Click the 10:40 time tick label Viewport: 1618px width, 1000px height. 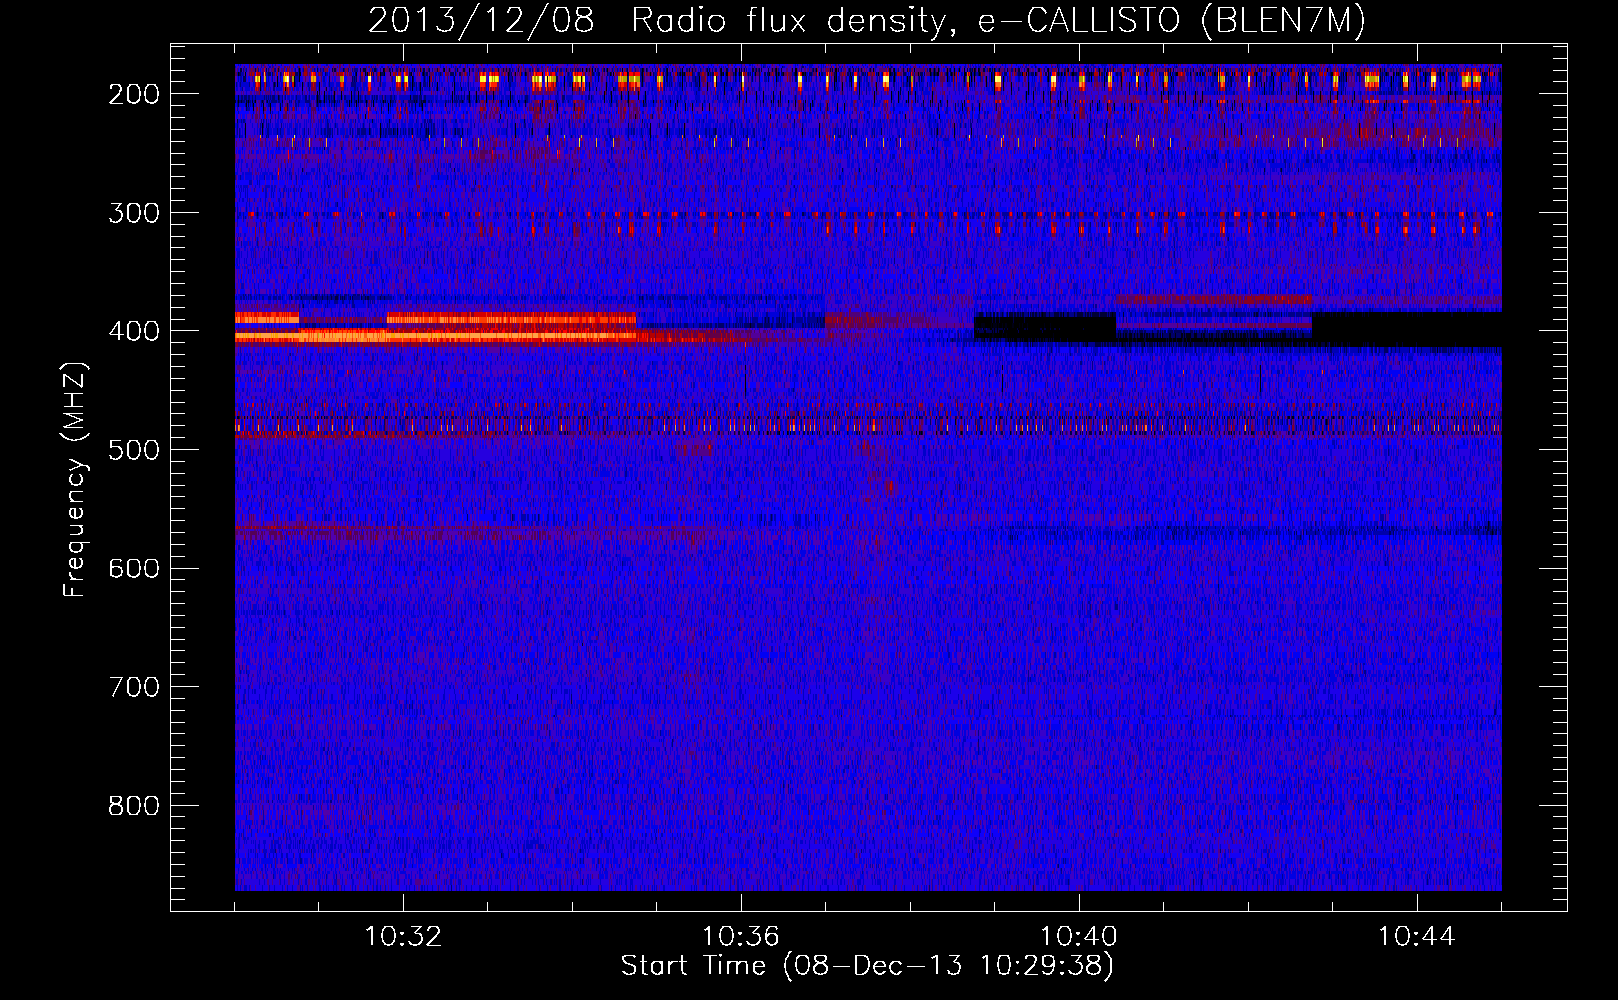1079,937
